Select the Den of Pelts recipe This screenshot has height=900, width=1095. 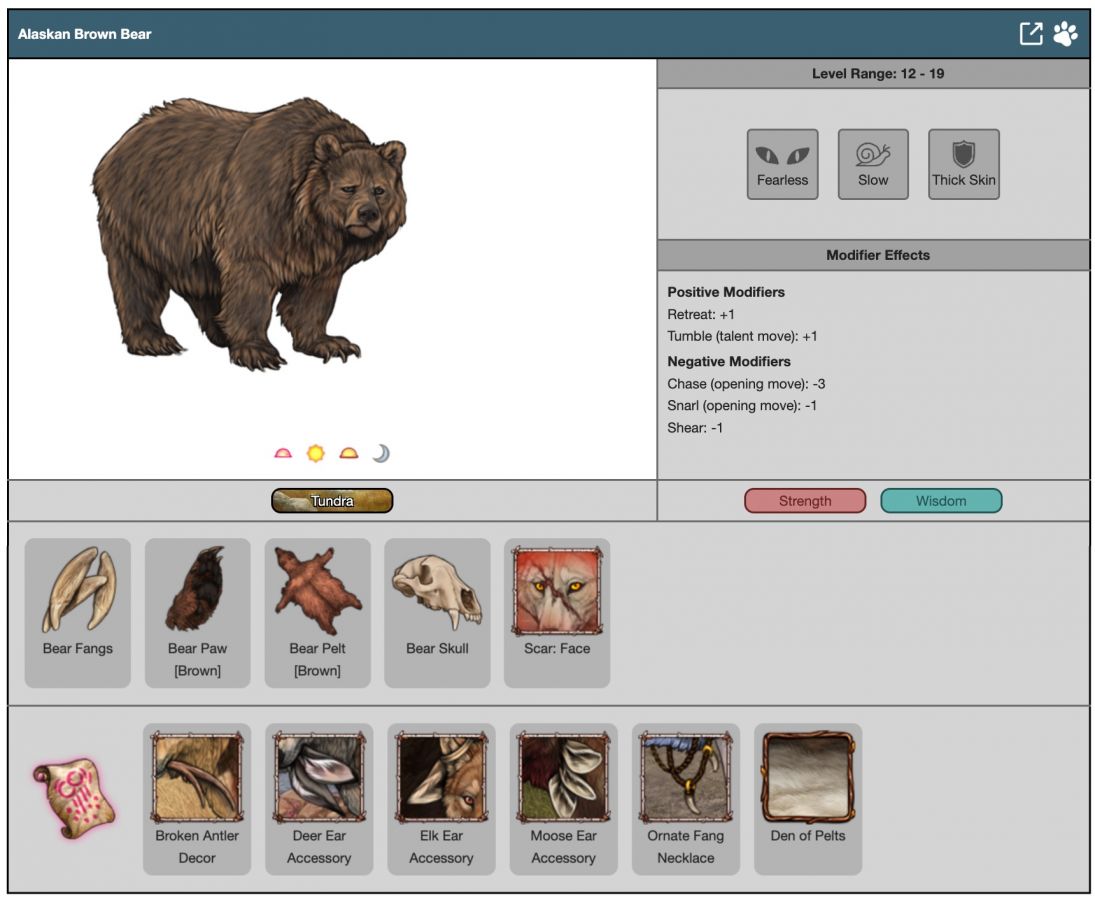click(x=808, y=798)
